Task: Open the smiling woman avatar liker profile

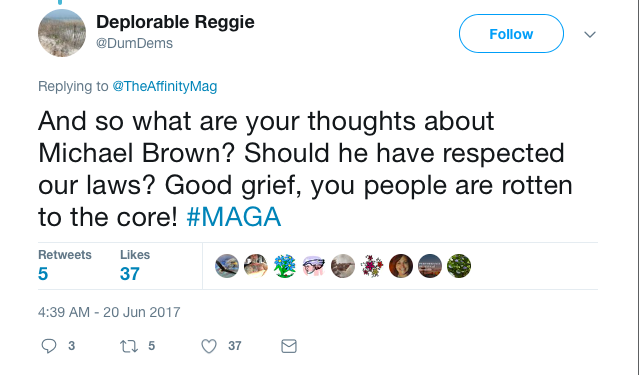Action: click(401, 266)
